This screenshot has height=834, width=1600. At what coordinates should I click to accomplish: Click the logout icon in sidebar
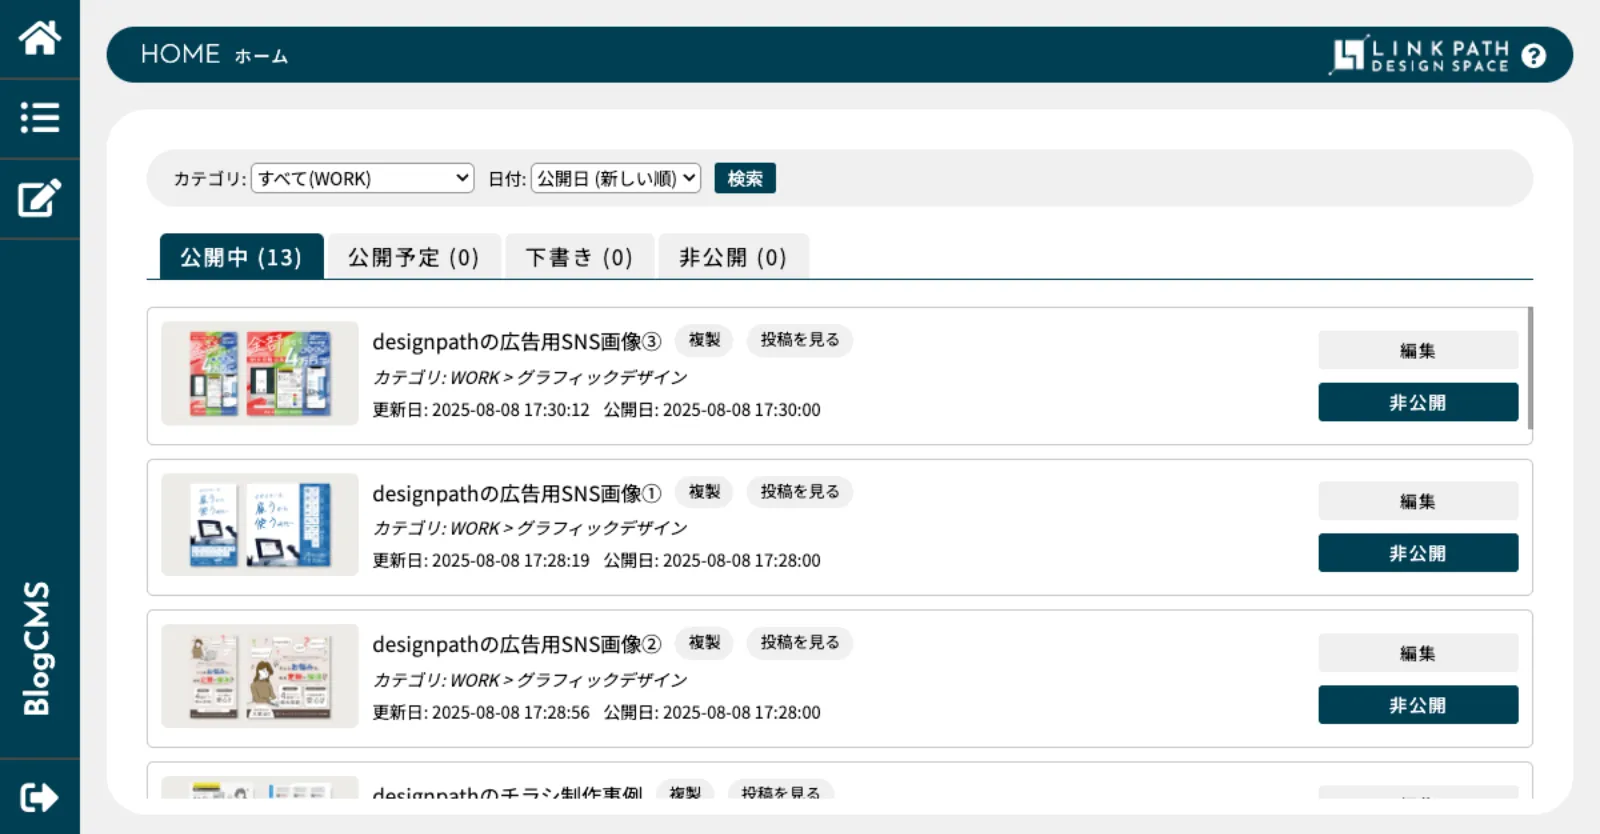(39, 797)
